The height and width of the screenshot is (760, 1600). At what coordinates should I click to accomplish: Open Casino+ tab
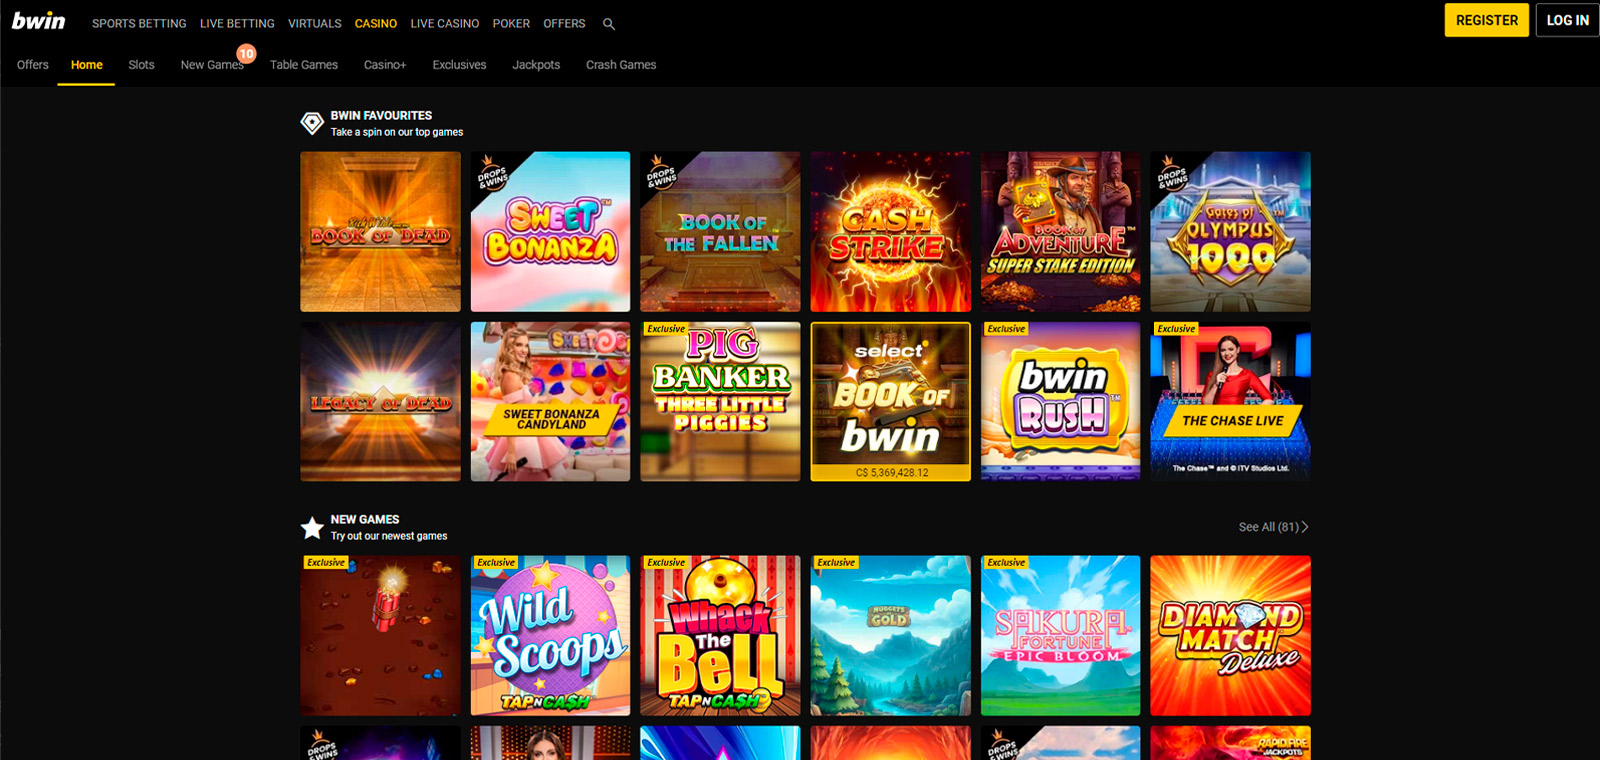pos(385,65)
